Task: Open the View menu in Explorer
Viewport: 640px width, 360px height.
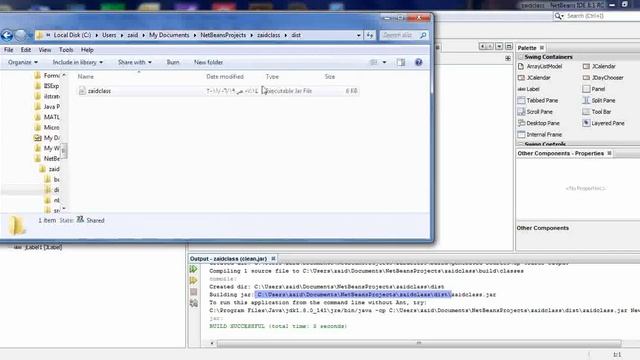Action: tap(45, 50)
